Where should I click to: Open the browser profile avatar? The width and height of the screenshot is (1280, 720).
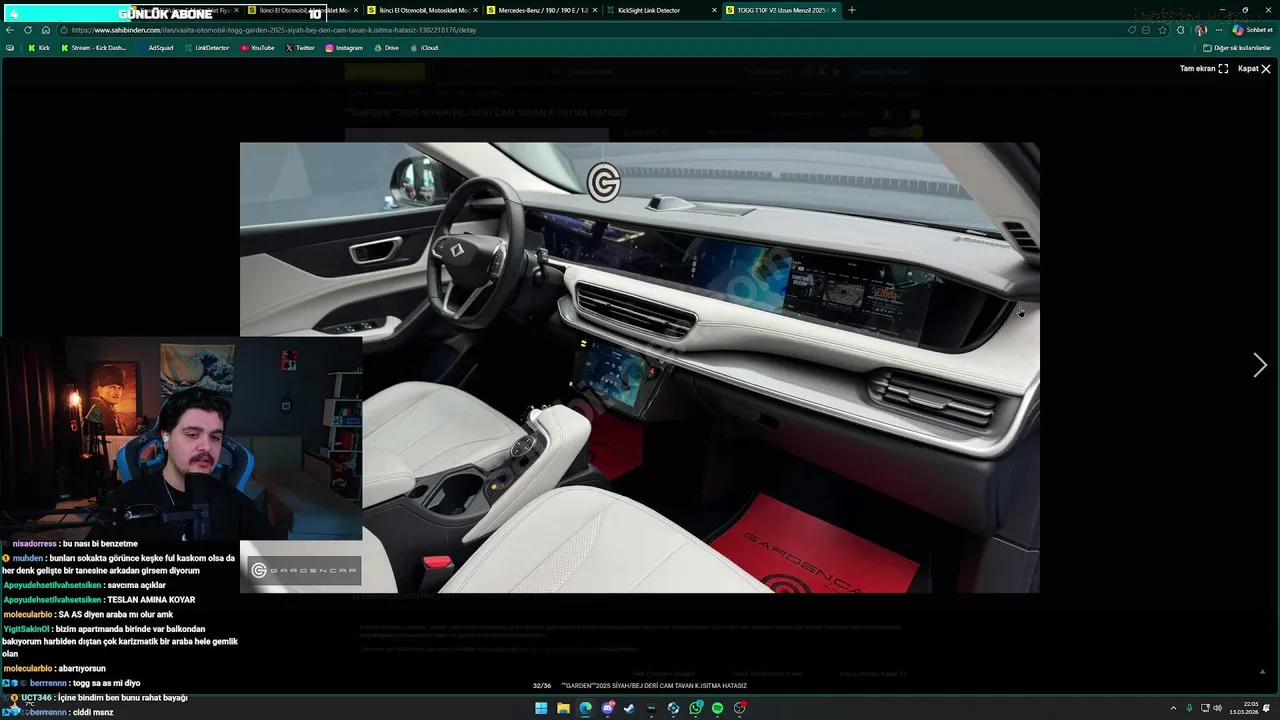(1201, 30)
